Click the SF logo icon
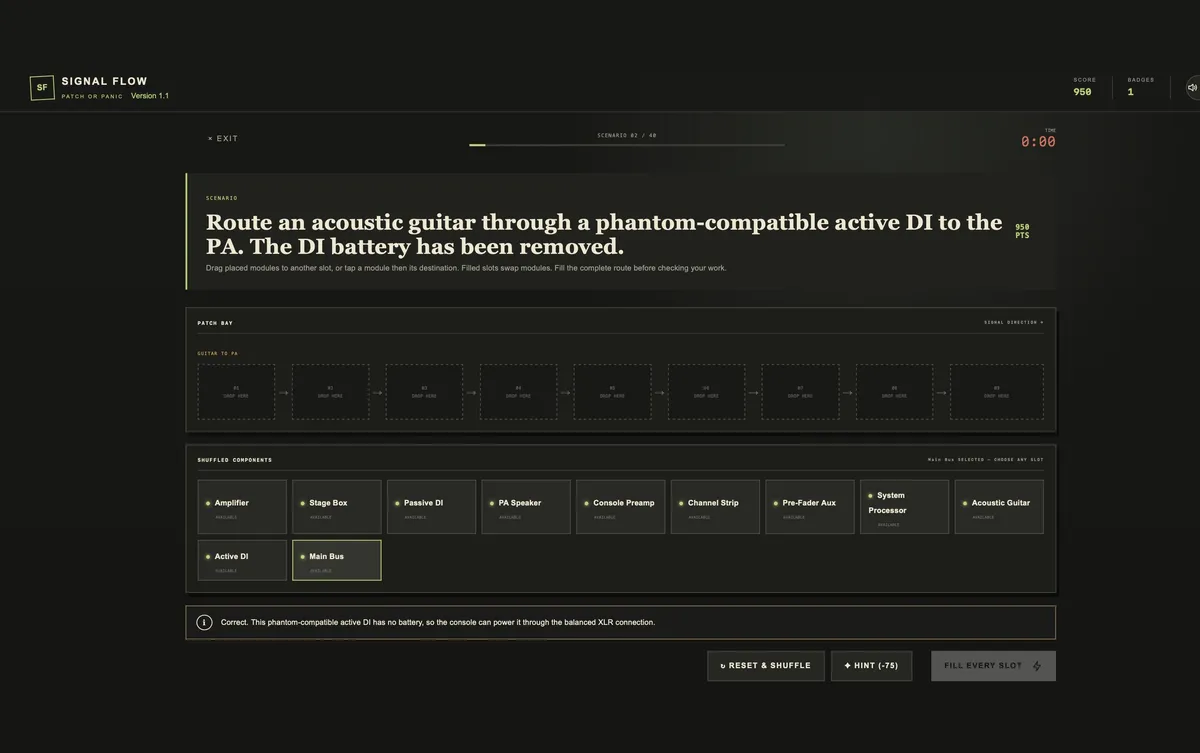 click(x=42, y=88)
